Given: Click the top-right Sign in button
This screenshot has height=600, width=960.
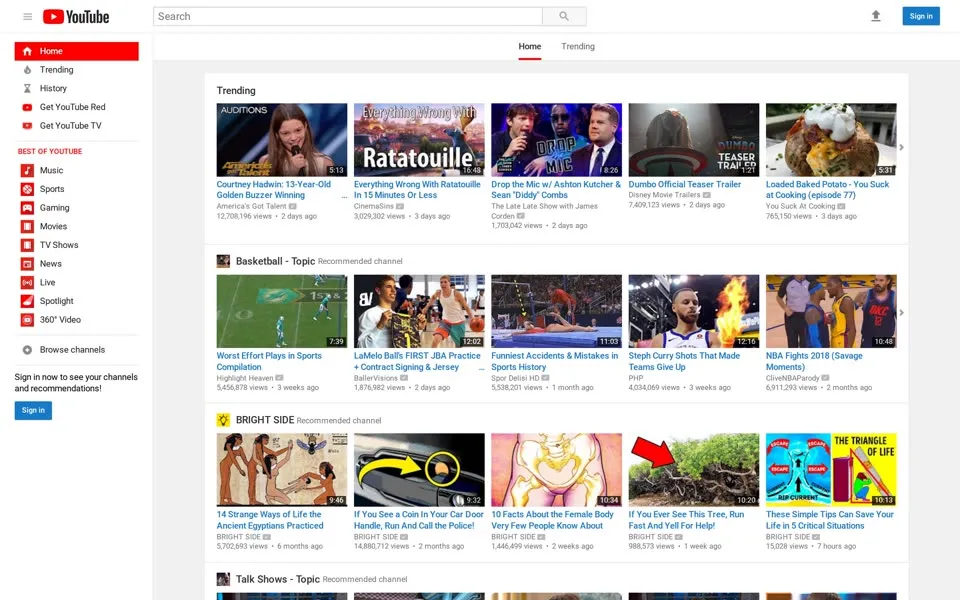Looking at the screenshot, I should 921,16.
